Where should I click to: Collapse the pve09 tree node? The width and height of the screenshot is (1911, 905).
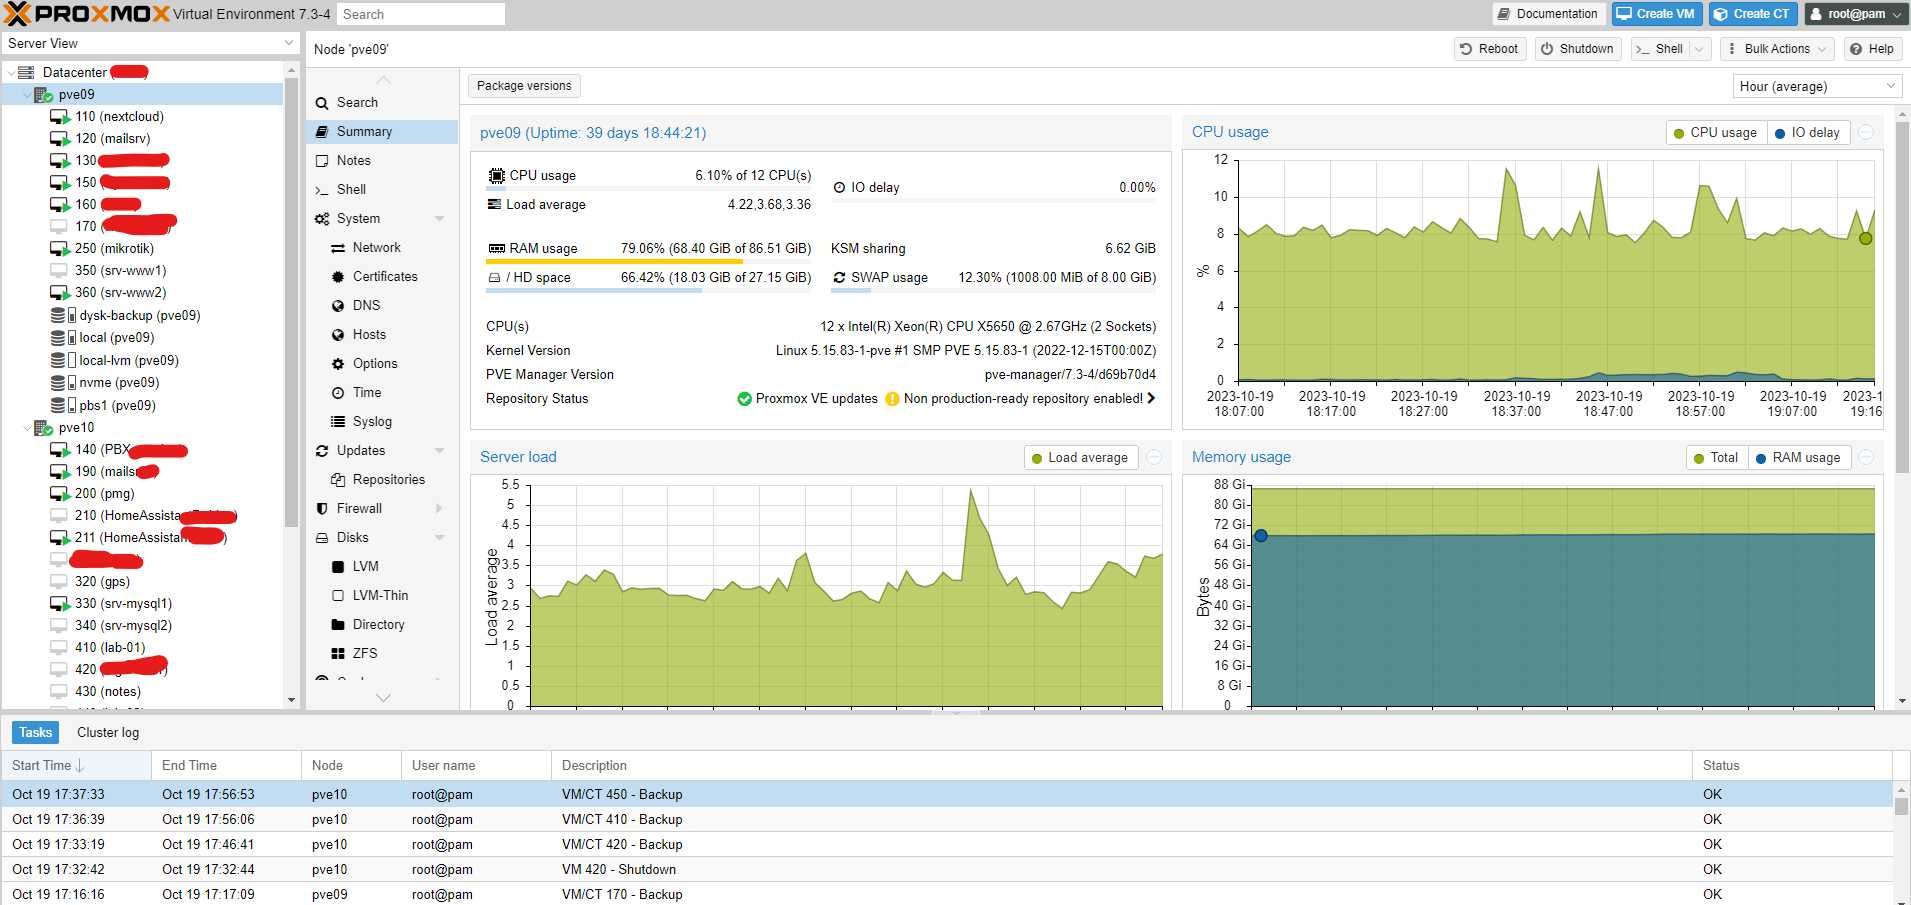coord(27,95)
